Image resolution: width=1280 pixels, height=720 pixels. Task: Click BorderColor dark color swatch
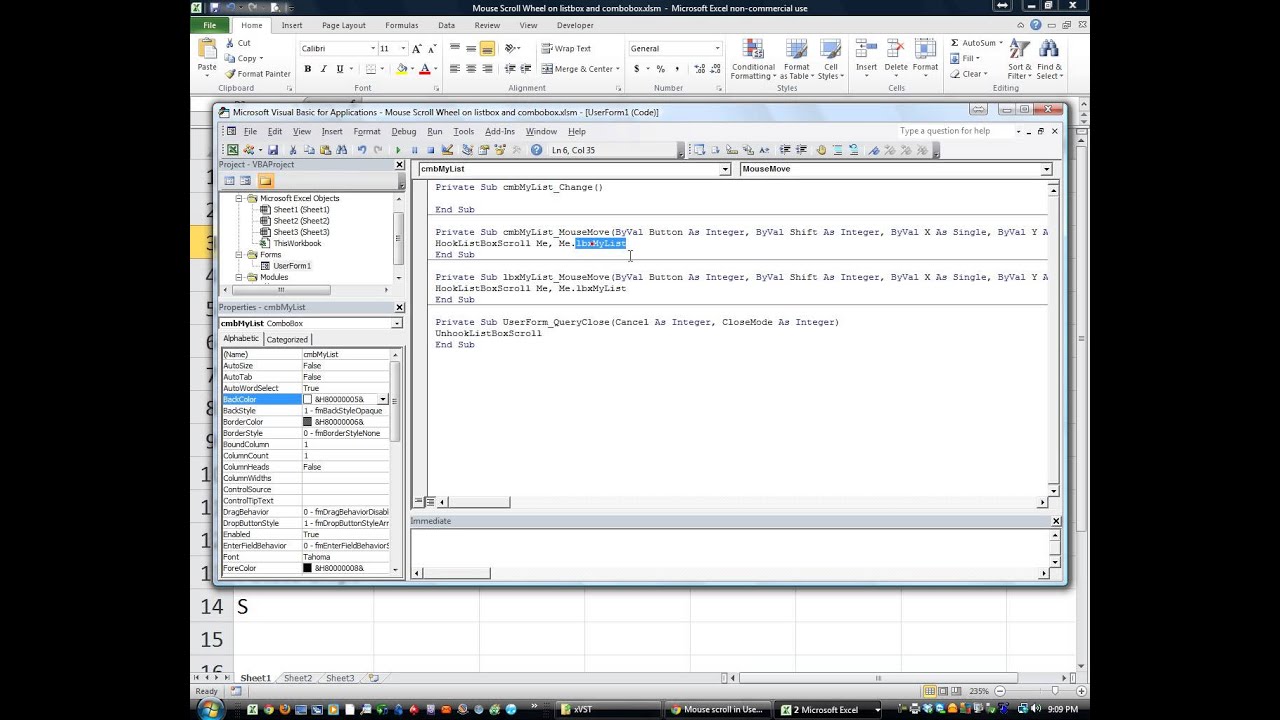[x=308, y=422]
